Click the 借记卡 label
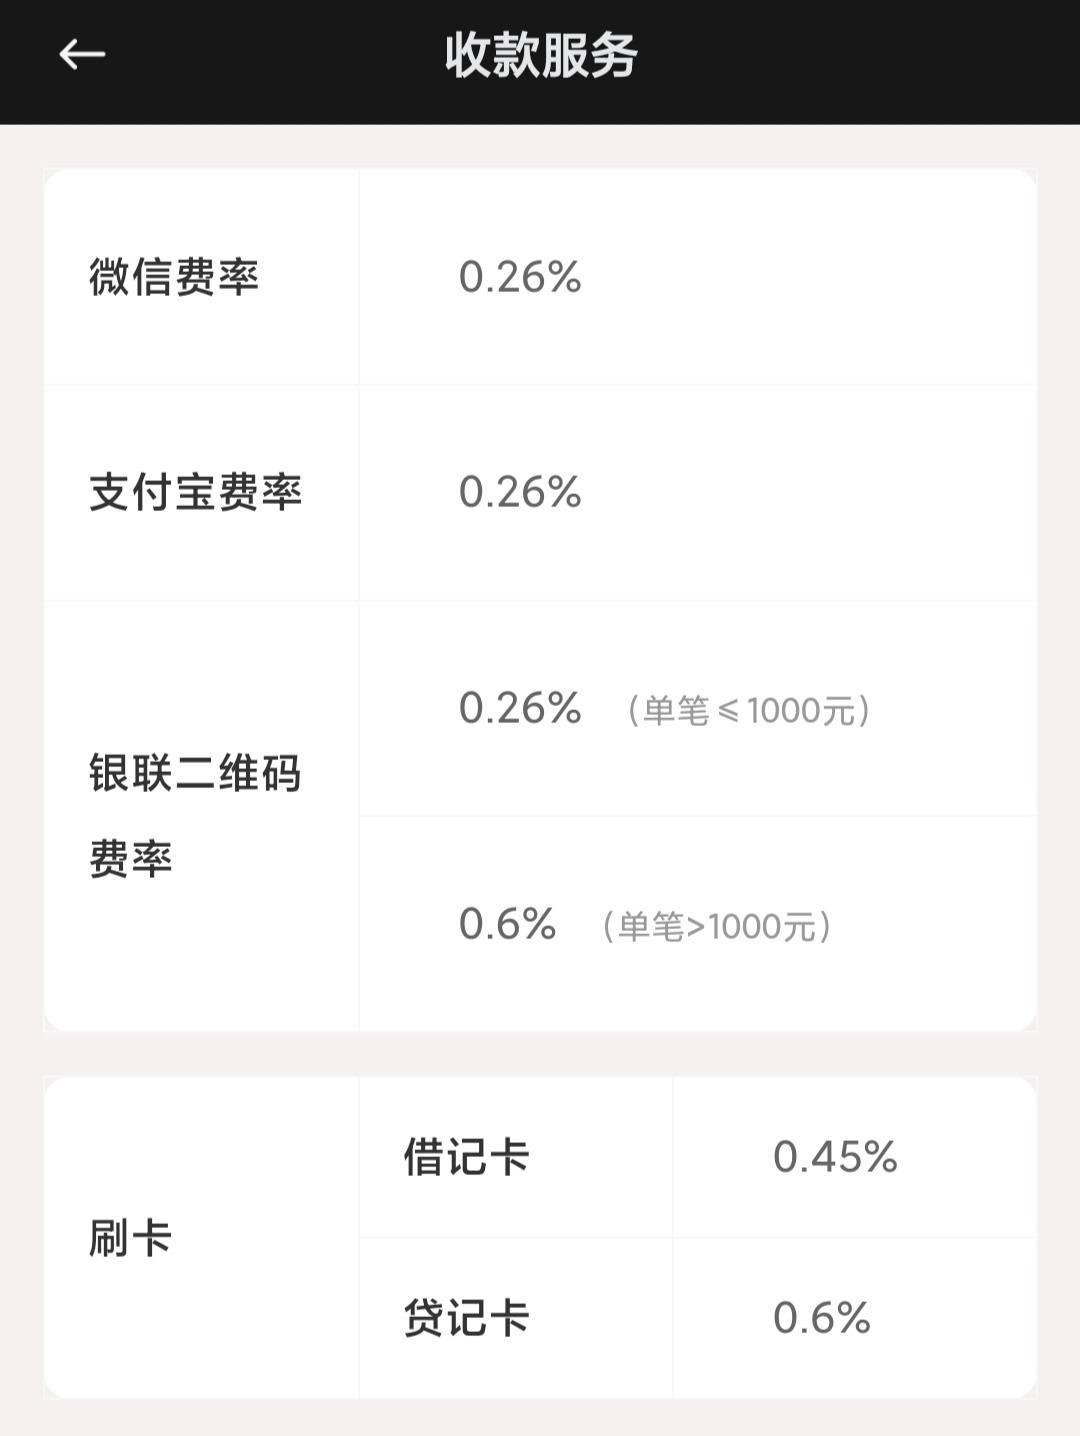The height and width of the screenshot is (1436, 1080). coord(466,1157)
